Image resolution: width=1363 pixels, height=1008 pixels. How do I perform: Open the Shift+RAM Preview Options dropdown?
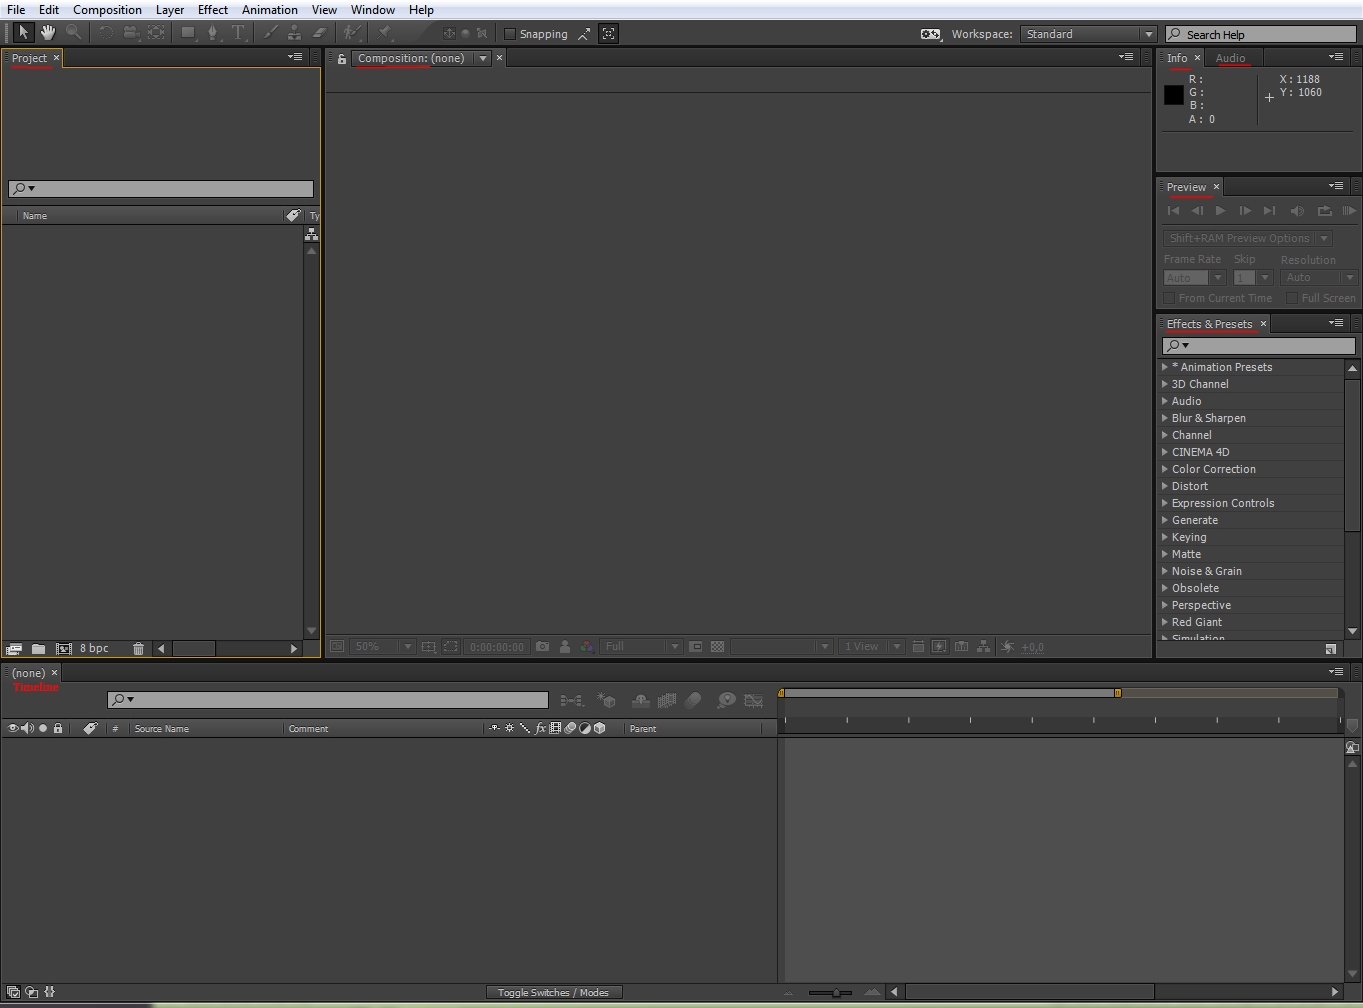coord(1247,238)
